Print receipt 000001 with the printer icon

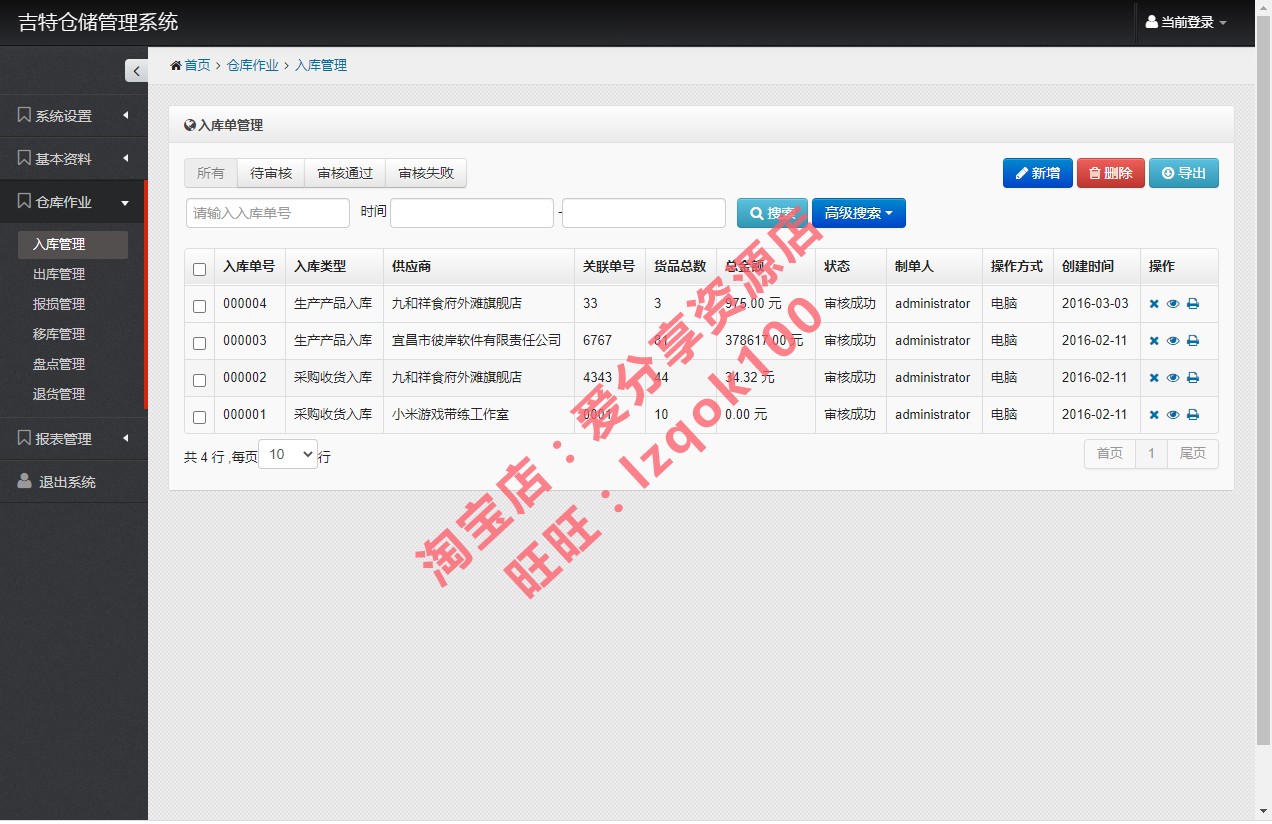[1193, 415]
